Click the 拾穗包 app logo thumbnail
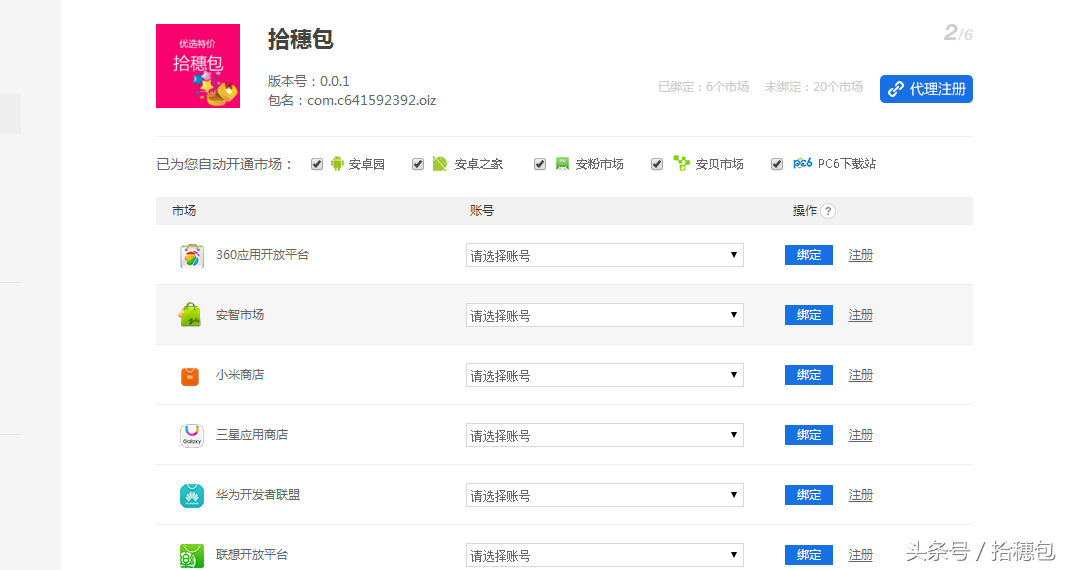1069x570 pixels. click(x=198, y=66)
